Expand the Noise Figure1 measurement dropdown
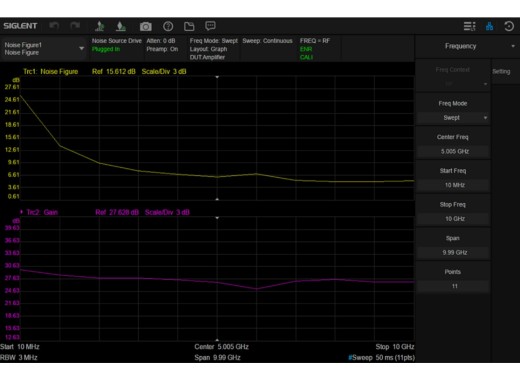Screen dimensions: 520x380 (x=44, y=49)
